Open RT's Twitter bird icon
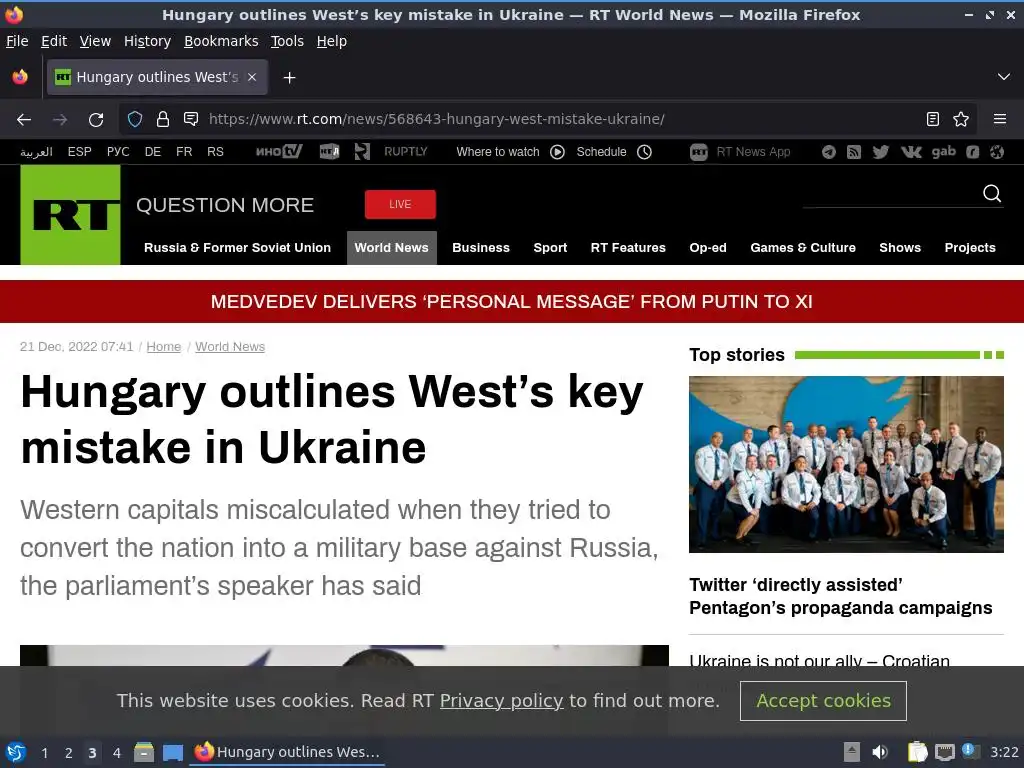The height and width of the screenshot is (768, 1024). [880, 152]
